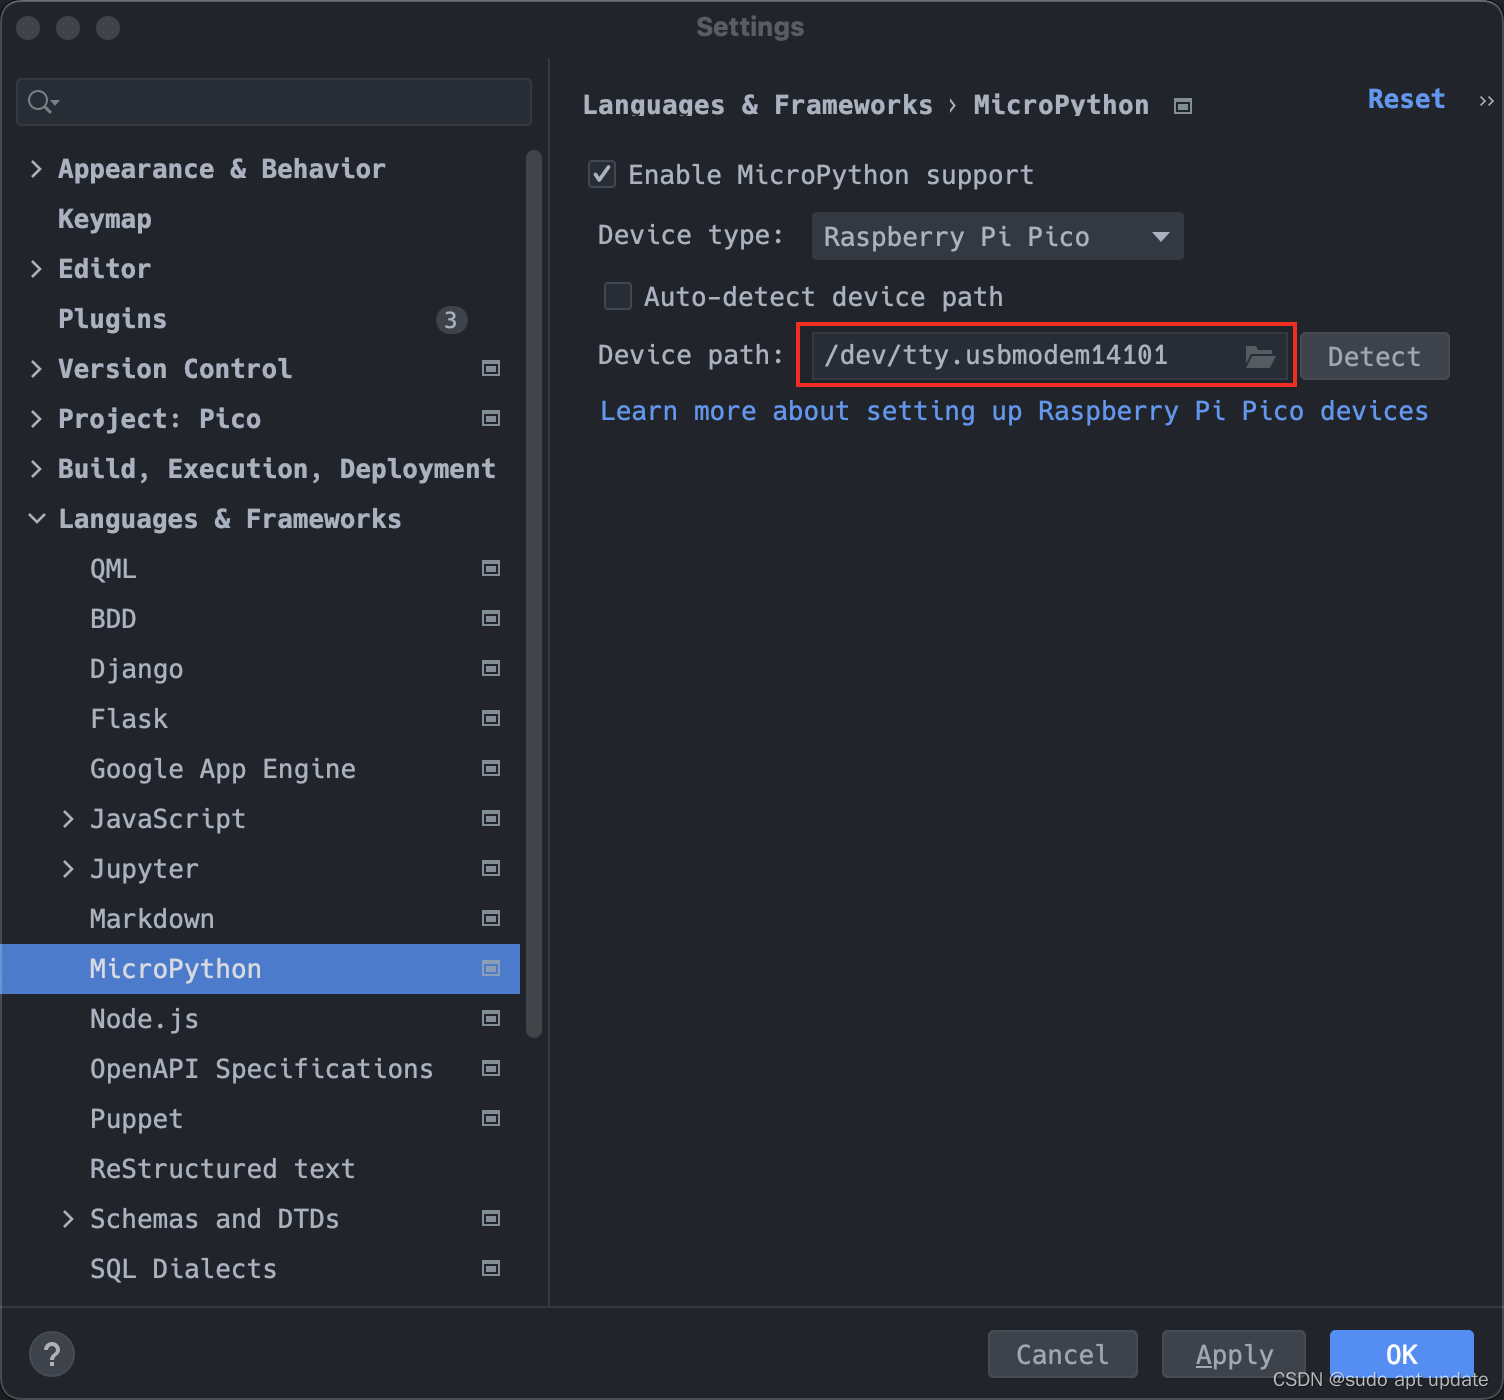Open the Device type dropdown

(996, 236)
